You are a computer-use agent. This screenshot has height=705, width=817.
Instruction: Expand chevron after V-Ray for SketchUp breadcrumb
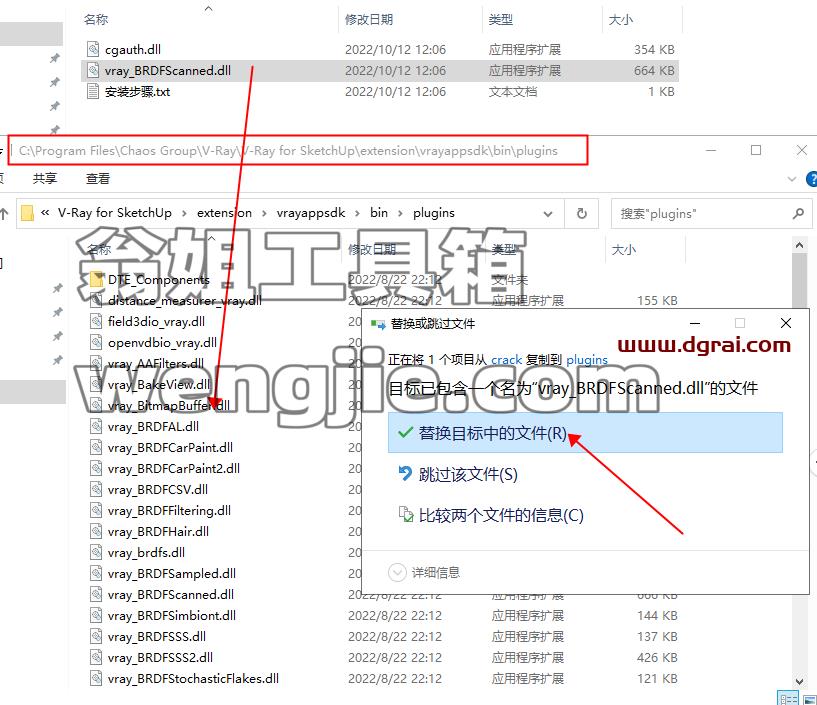pos(184,213)
